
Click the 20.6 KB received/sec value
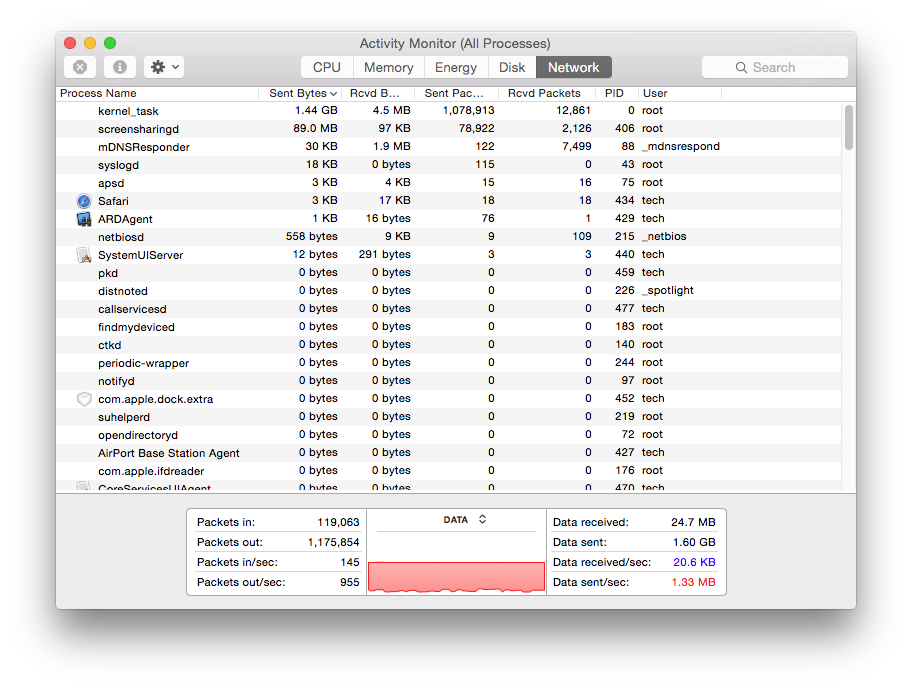click(694, 562)
